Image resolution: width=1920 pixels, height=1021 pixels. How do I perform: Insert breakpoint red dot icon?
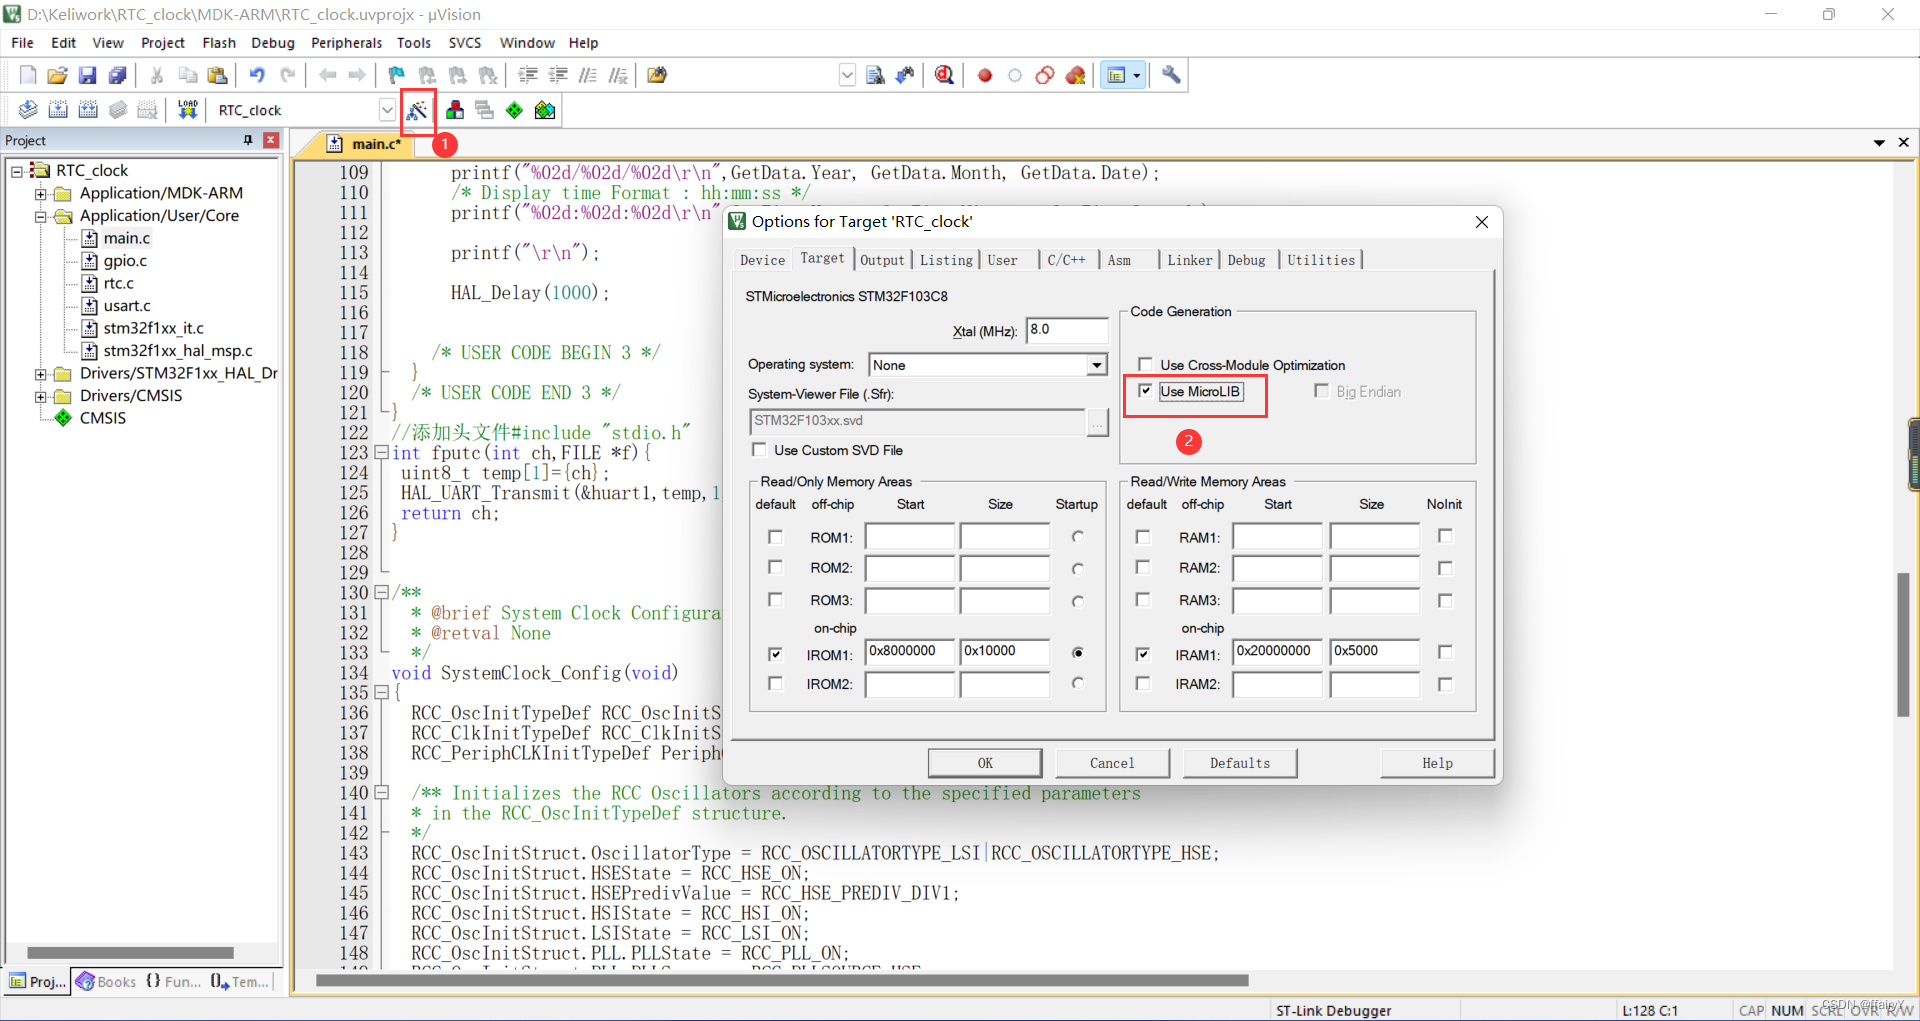point(985,75)
